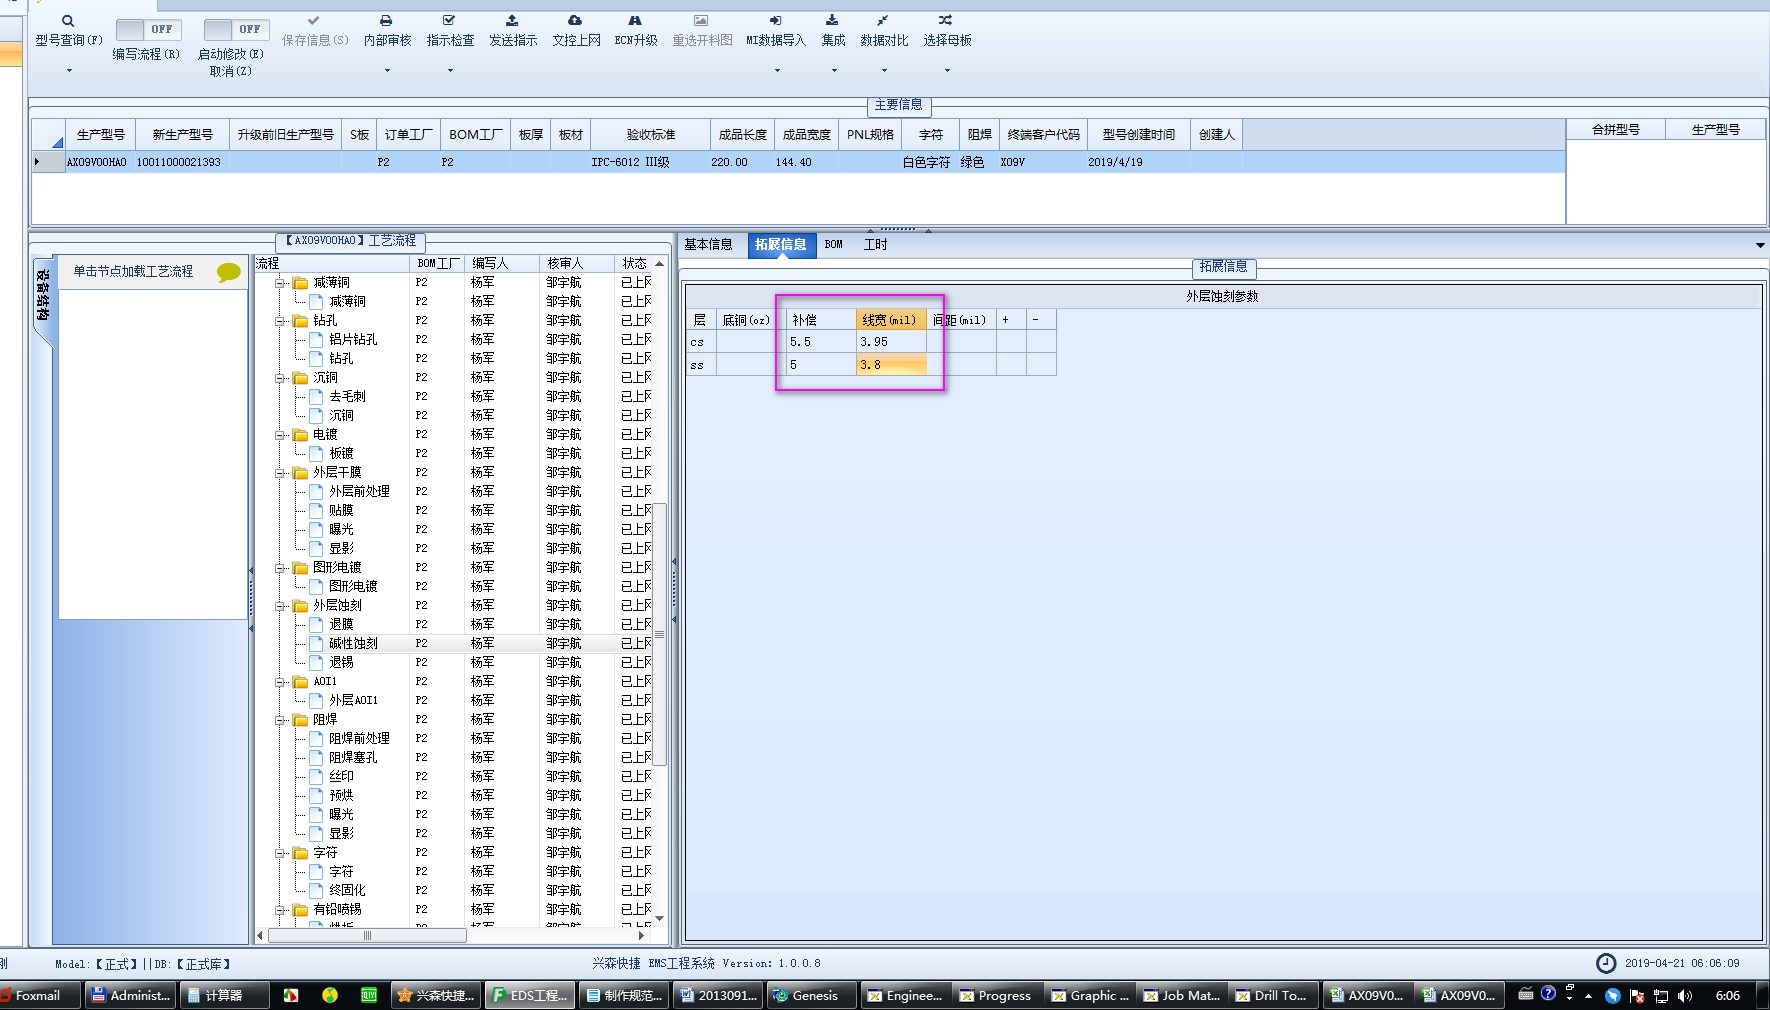1770x1010 pixels.
Task: Toggle the 编写流程 OFF switch
Action: 148,29
